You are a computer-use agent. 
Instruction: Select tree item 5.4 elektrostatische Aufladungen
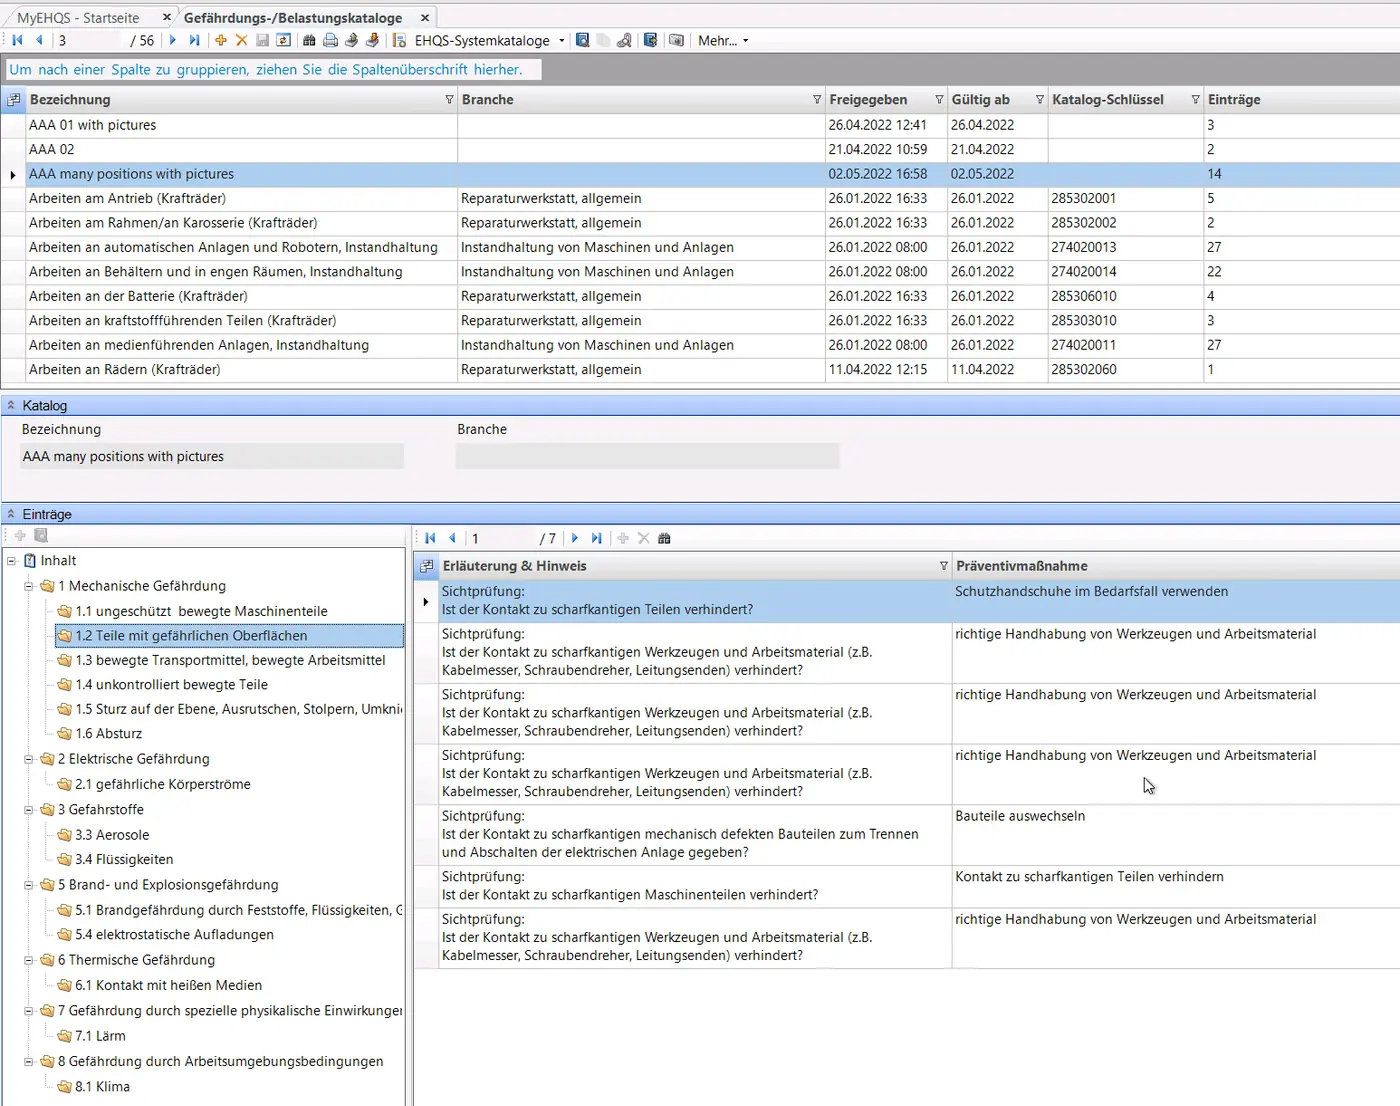click(174, 935)
